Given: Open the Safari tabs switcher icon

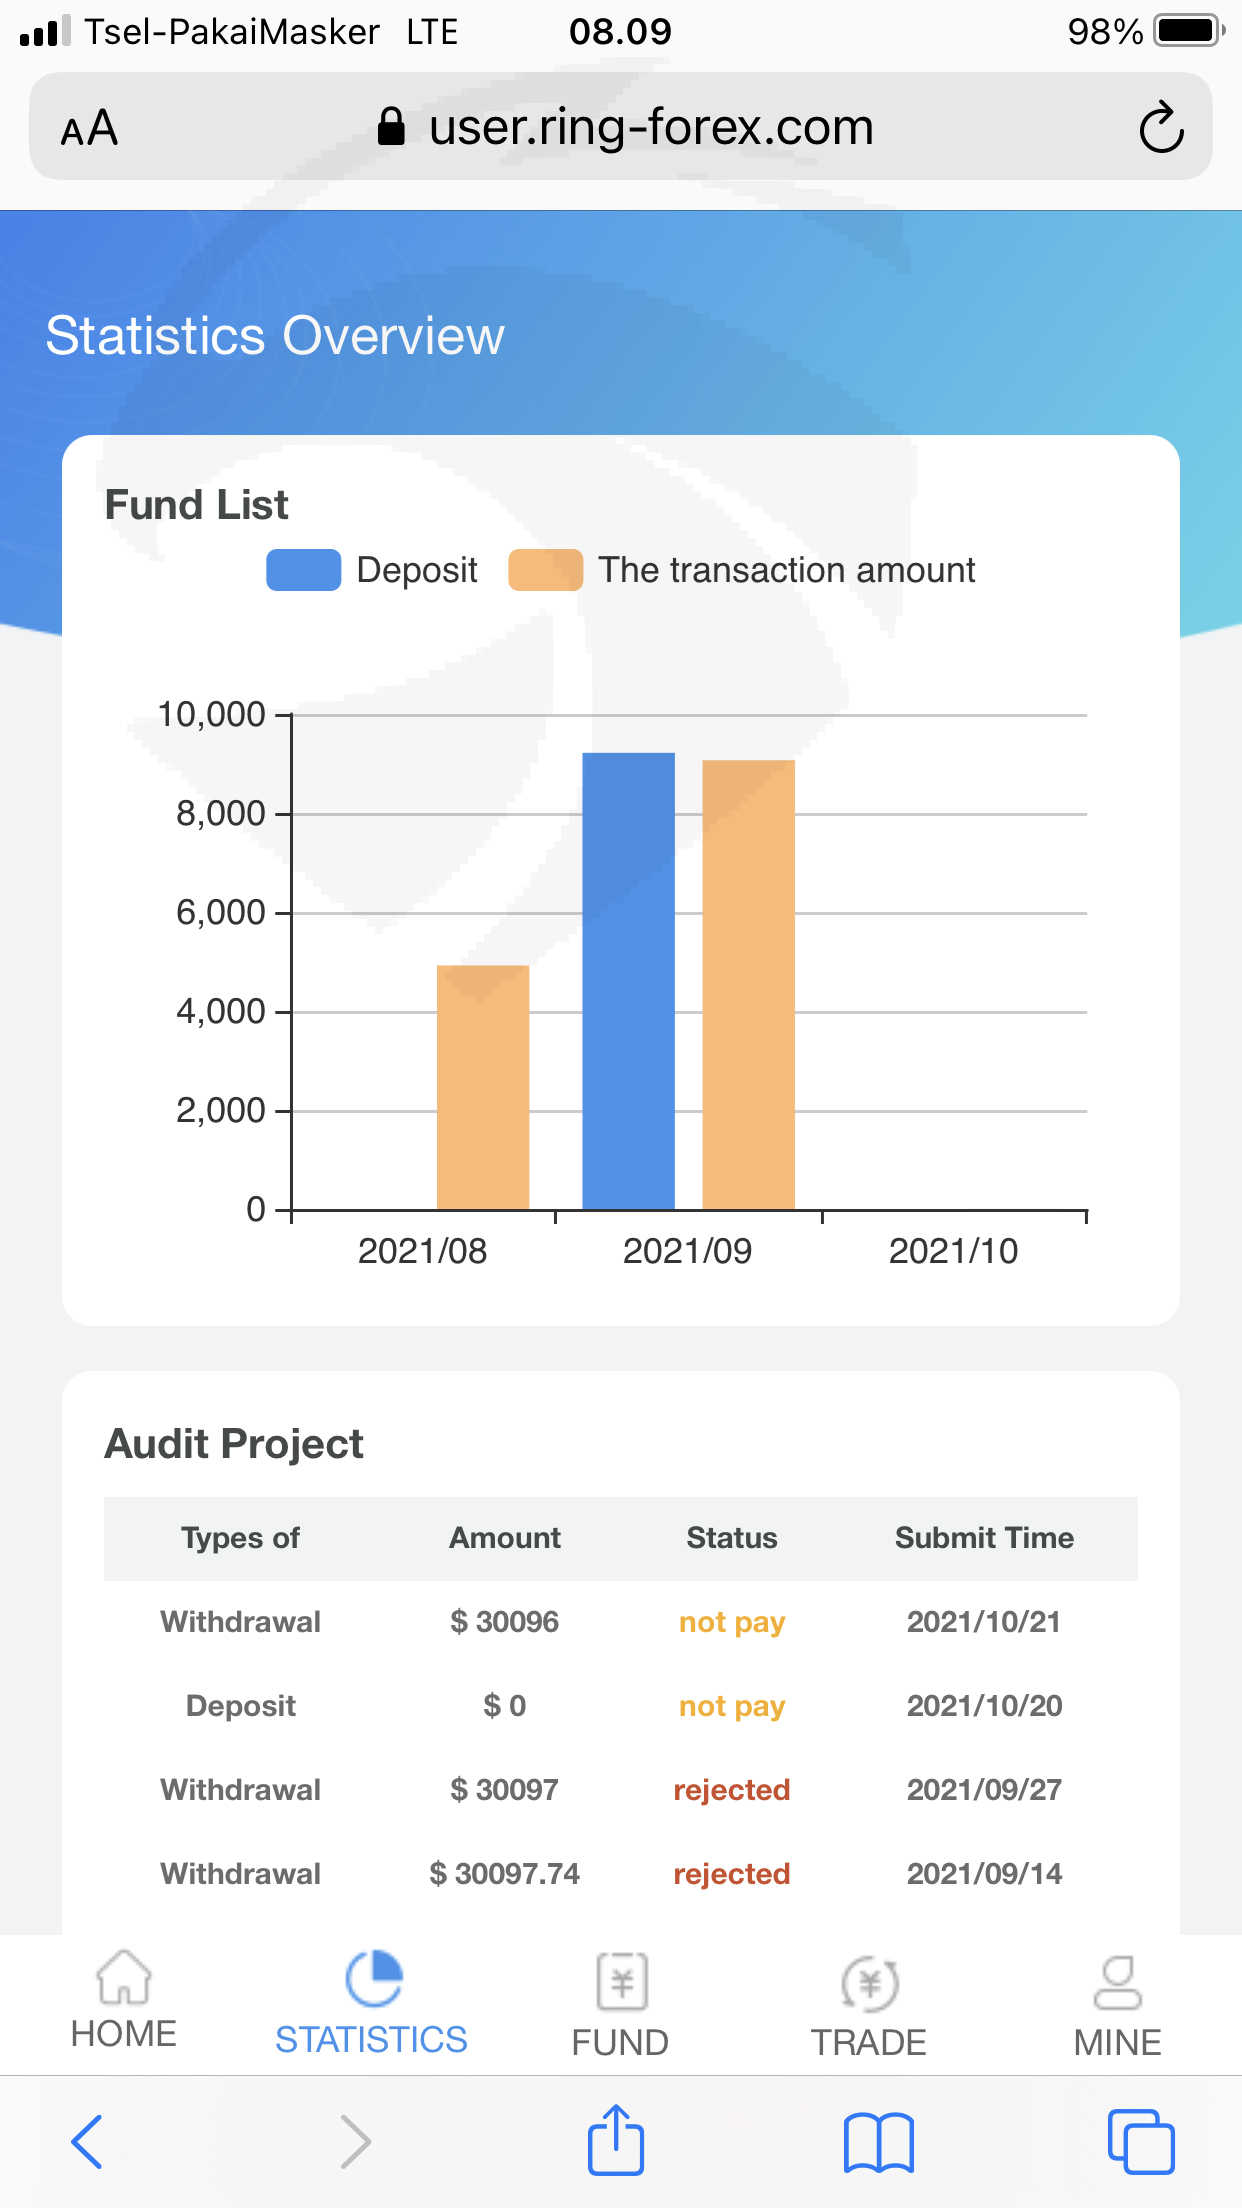Looking at the screenshot, I should [1140, 2142].
